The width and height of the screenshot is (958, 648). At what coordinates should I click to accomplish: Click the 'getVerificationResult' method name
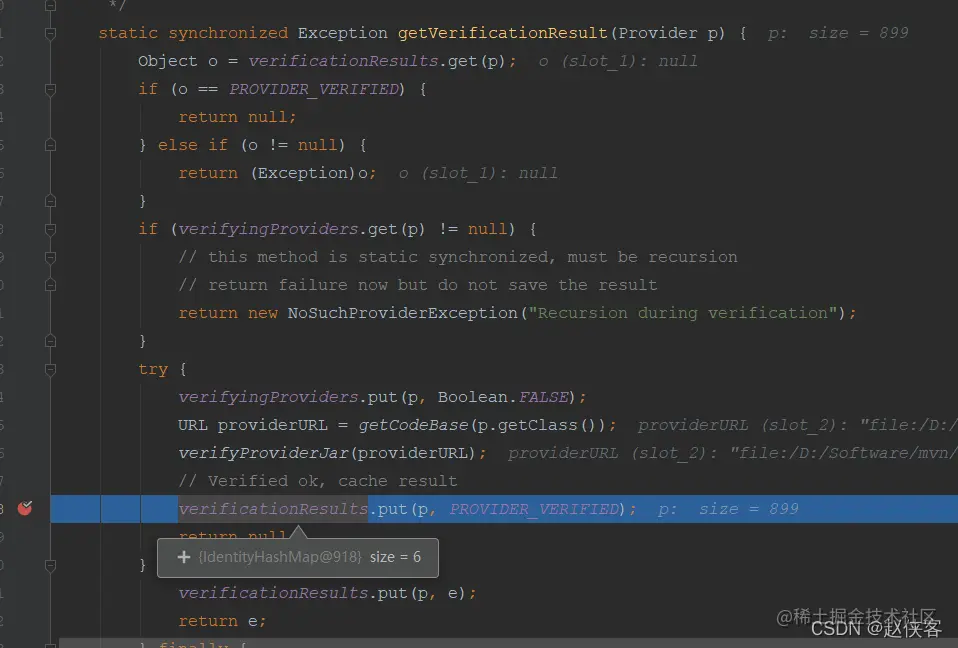(502, 33)
